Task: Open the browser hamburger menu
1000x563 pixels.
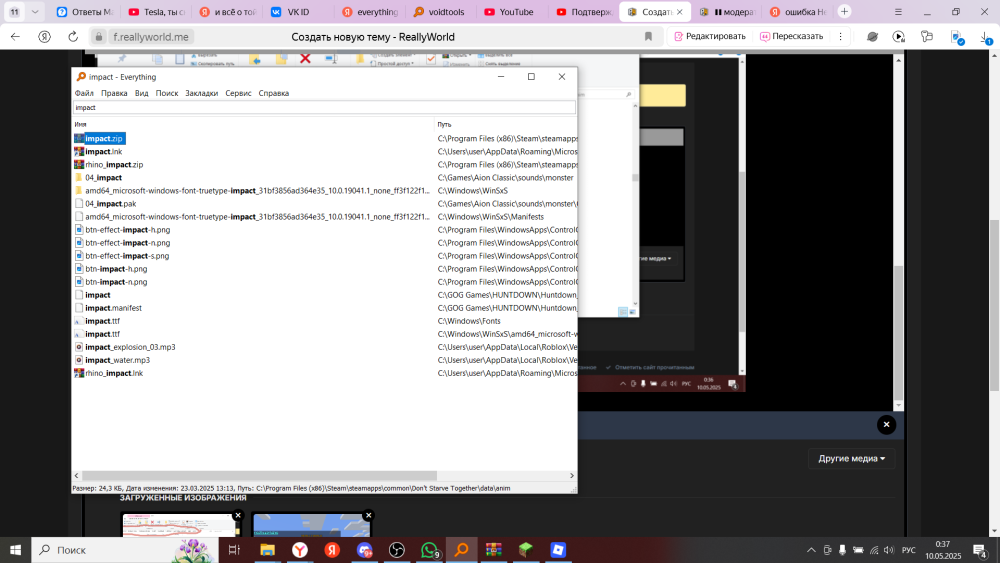Action: (x=898, y=11)
